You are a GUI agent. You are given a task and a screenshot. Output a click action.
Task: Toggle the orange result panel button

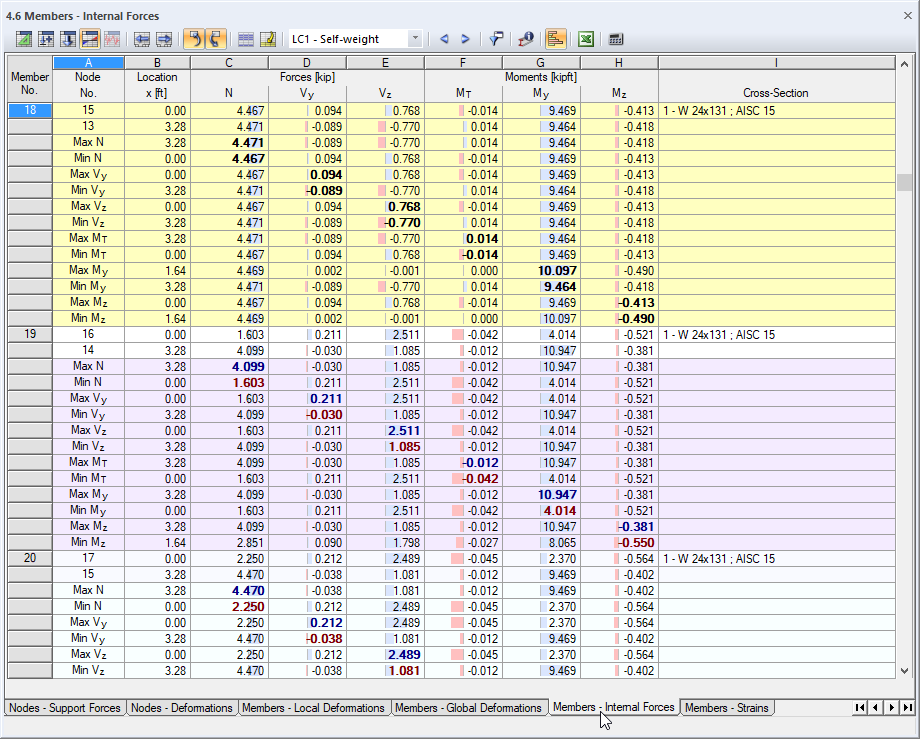pos(556,39)
